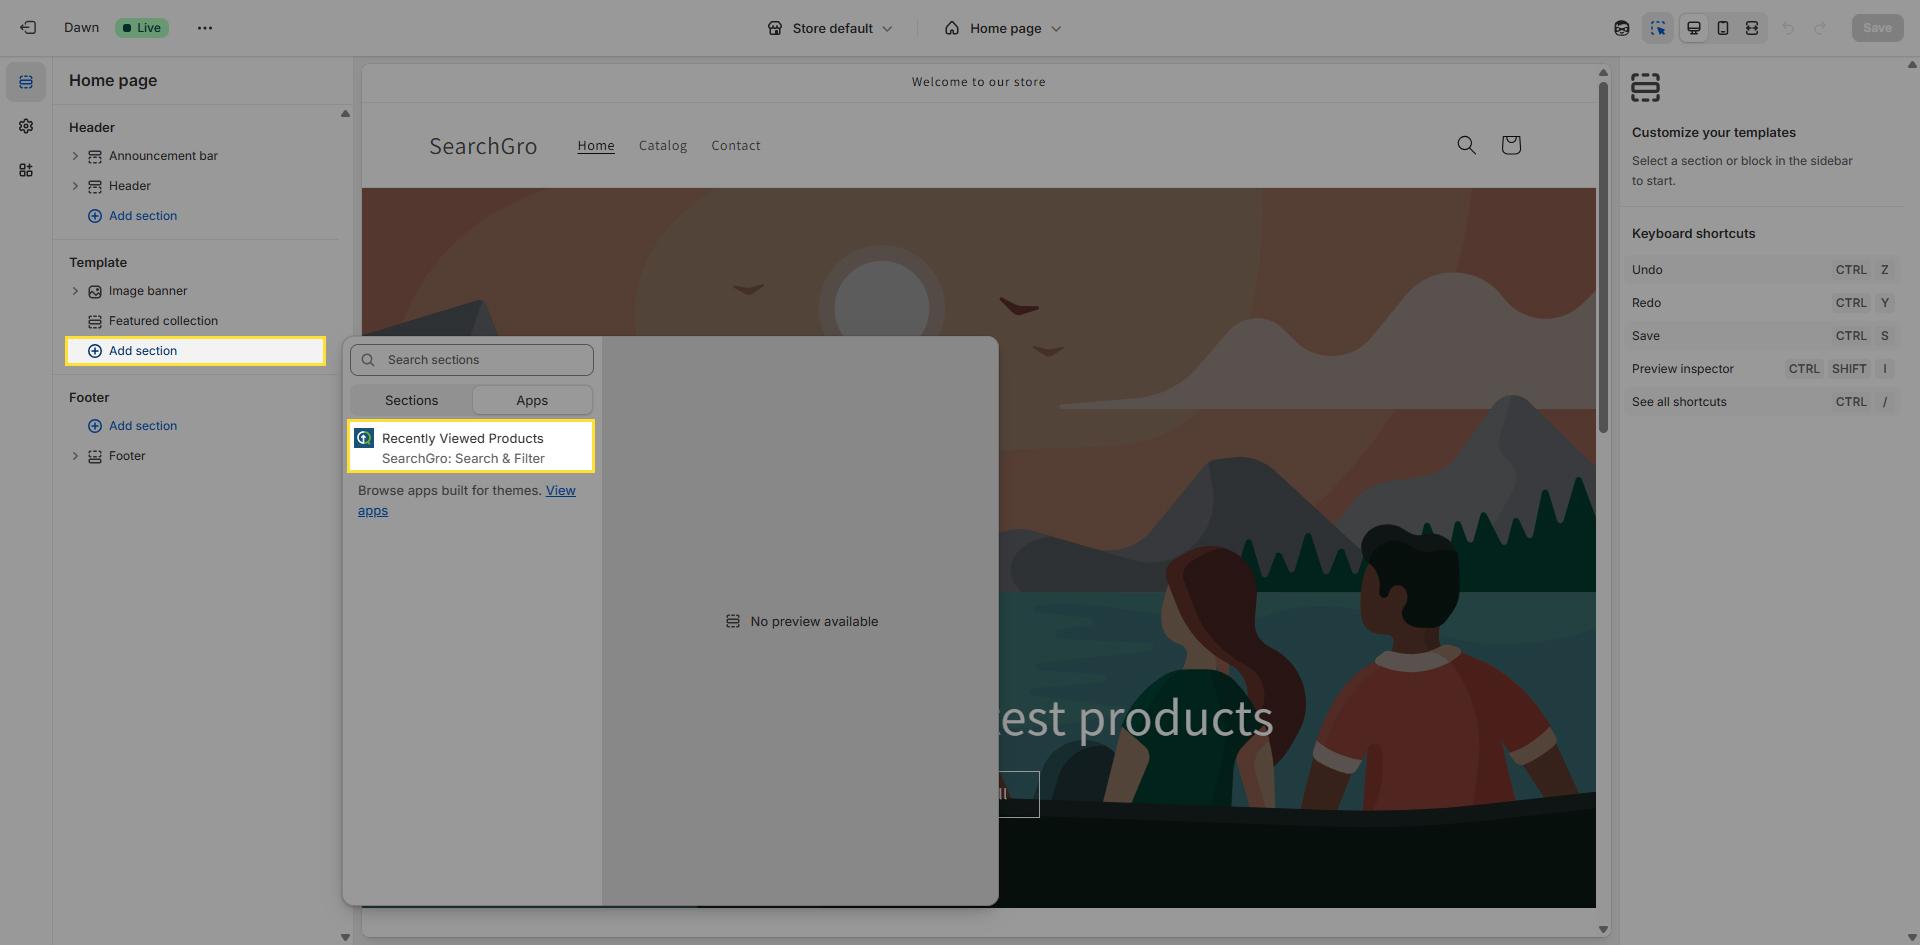
Task: Expand the Image banner section
Action: point(75,291)
